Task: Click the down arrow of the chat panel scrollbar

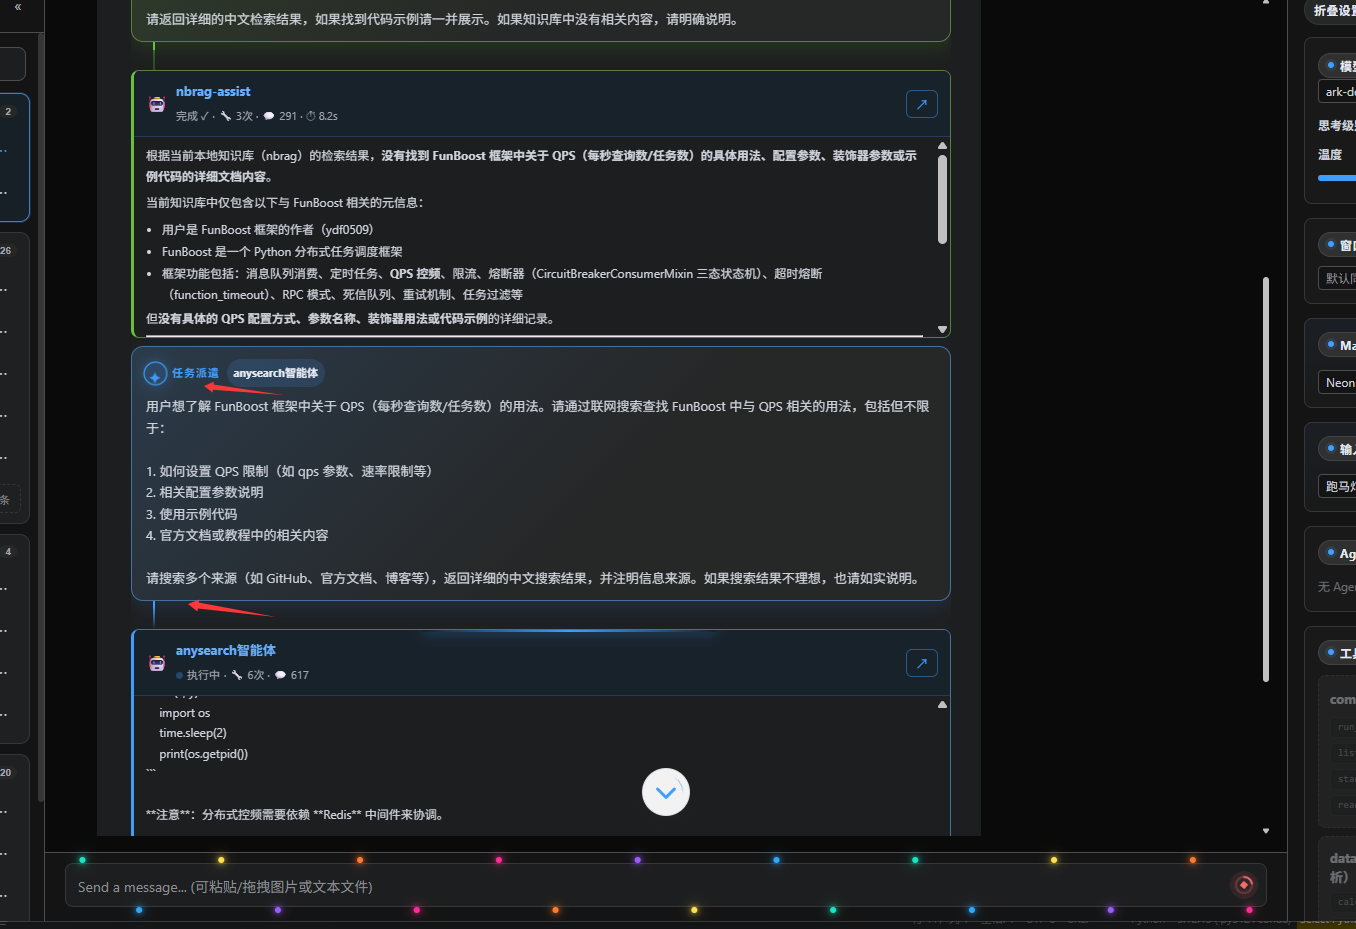Action: [x=1266, y=831]
